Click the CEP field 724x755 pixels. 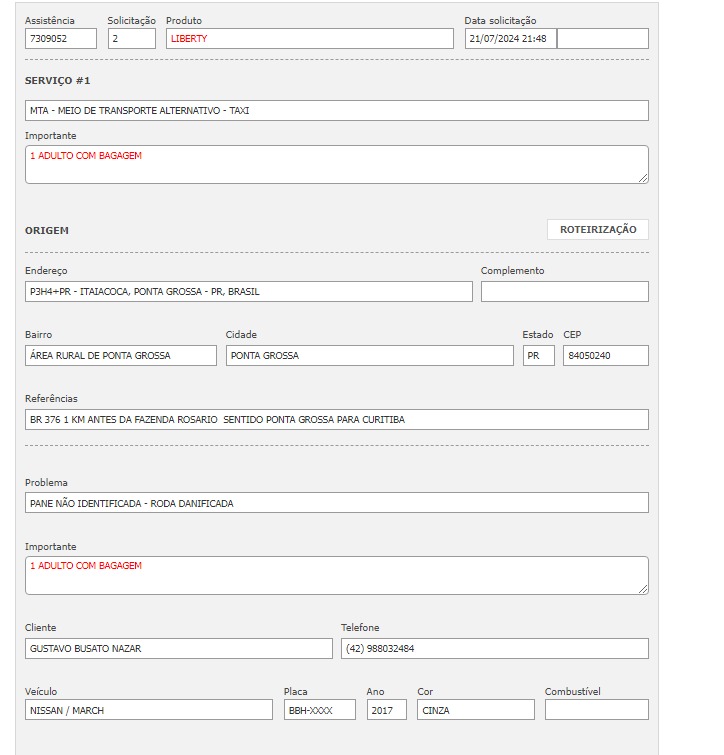point(605,356)
